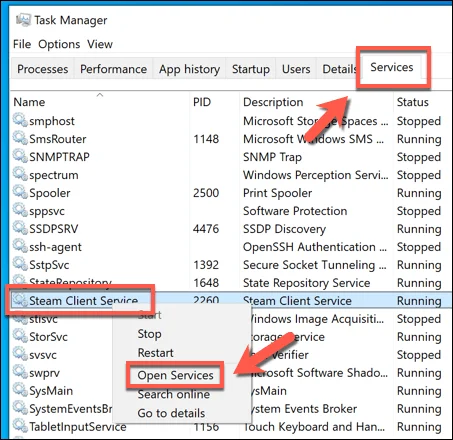
Task: Click the Print Spooler description
Action: (x=277, y=193)
